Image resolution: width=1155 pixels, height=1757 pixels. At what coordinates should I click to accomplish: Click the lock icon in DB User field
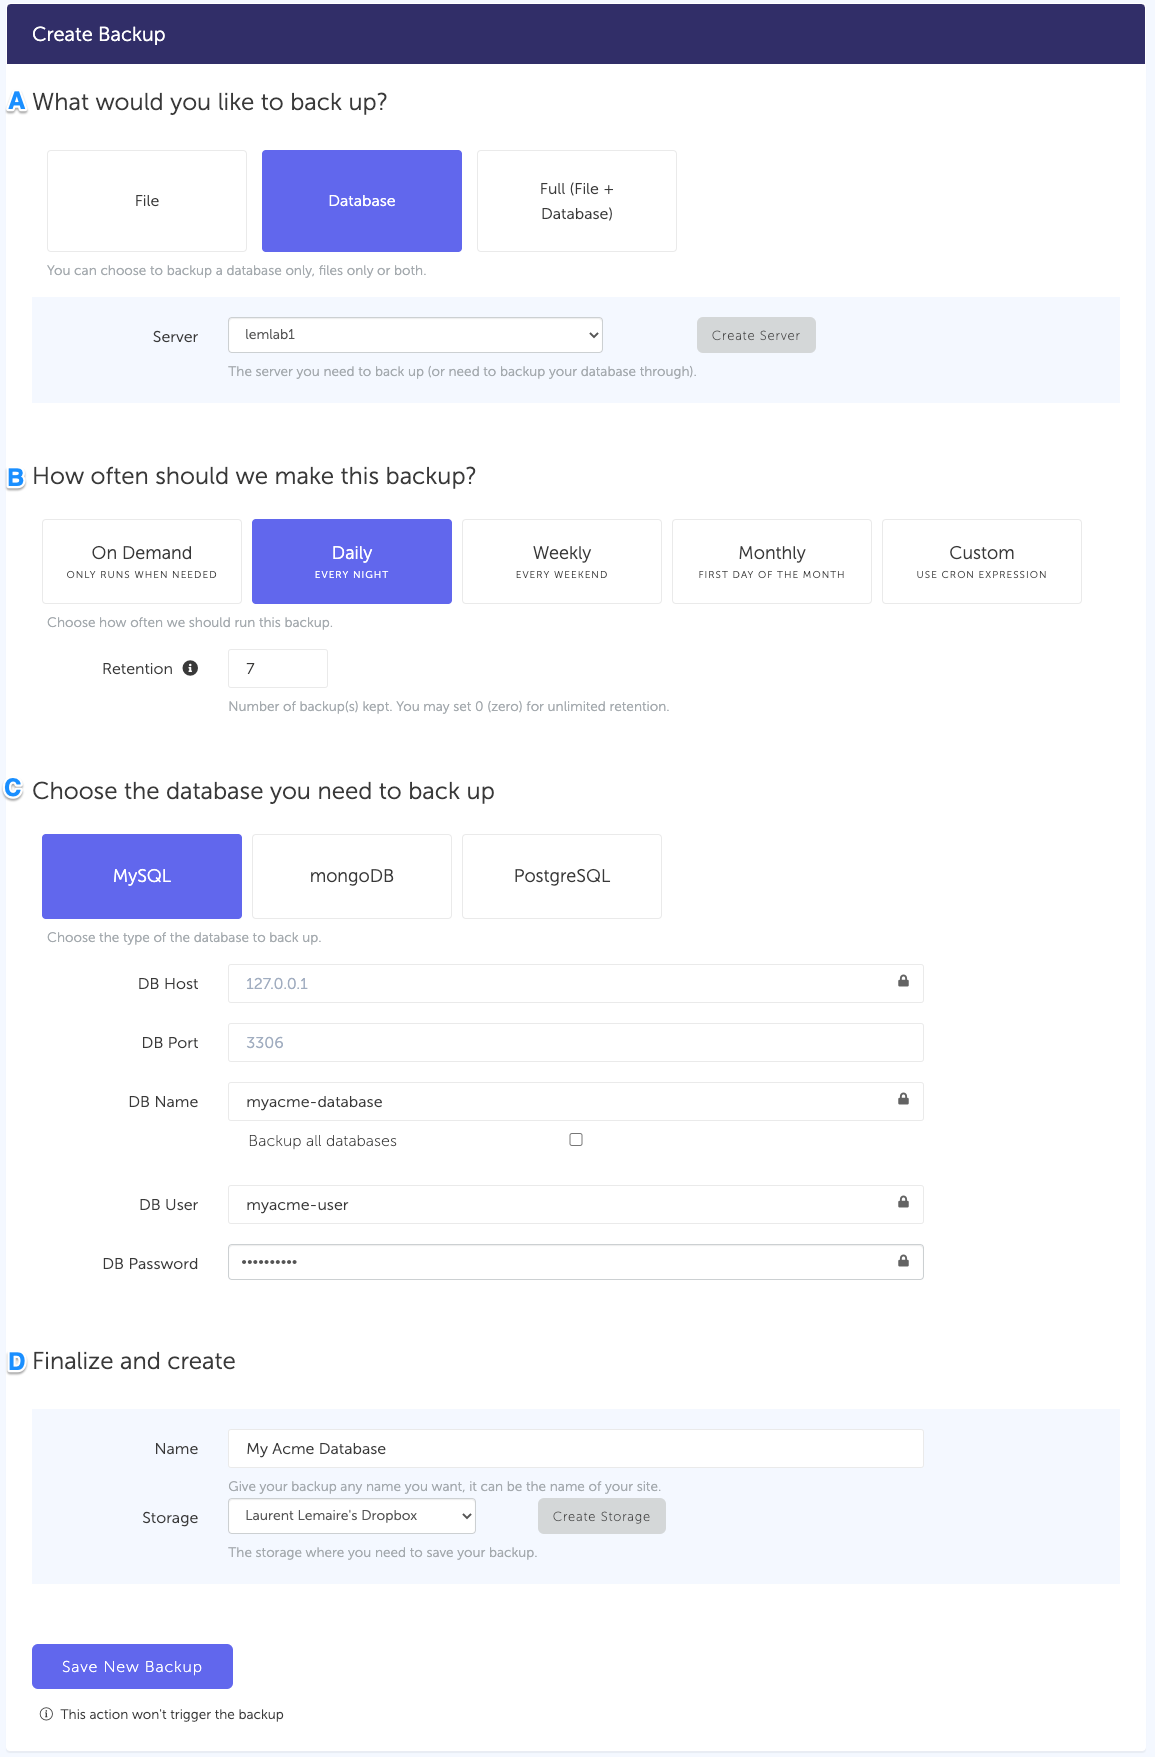[x=903, y=1202]
